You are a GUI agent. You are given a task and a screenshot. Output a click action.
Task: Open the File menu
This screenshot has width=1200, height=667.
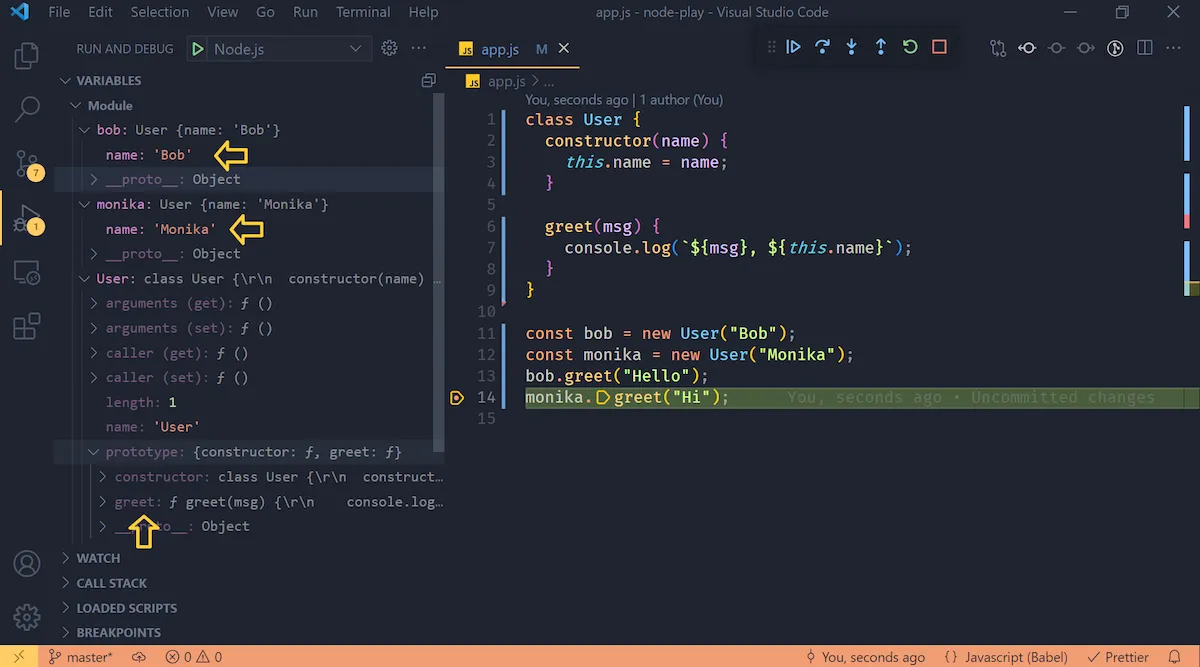pos(59,12)
